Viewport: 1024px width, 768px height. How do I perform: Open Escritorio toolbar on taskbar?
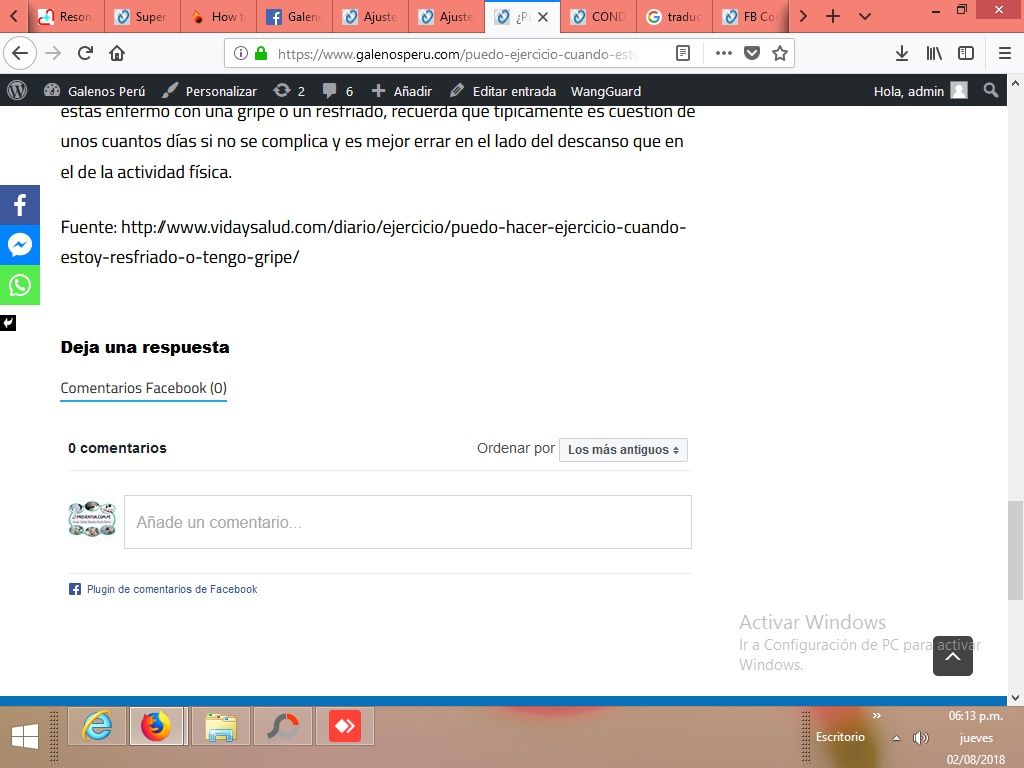pos(840,737)
